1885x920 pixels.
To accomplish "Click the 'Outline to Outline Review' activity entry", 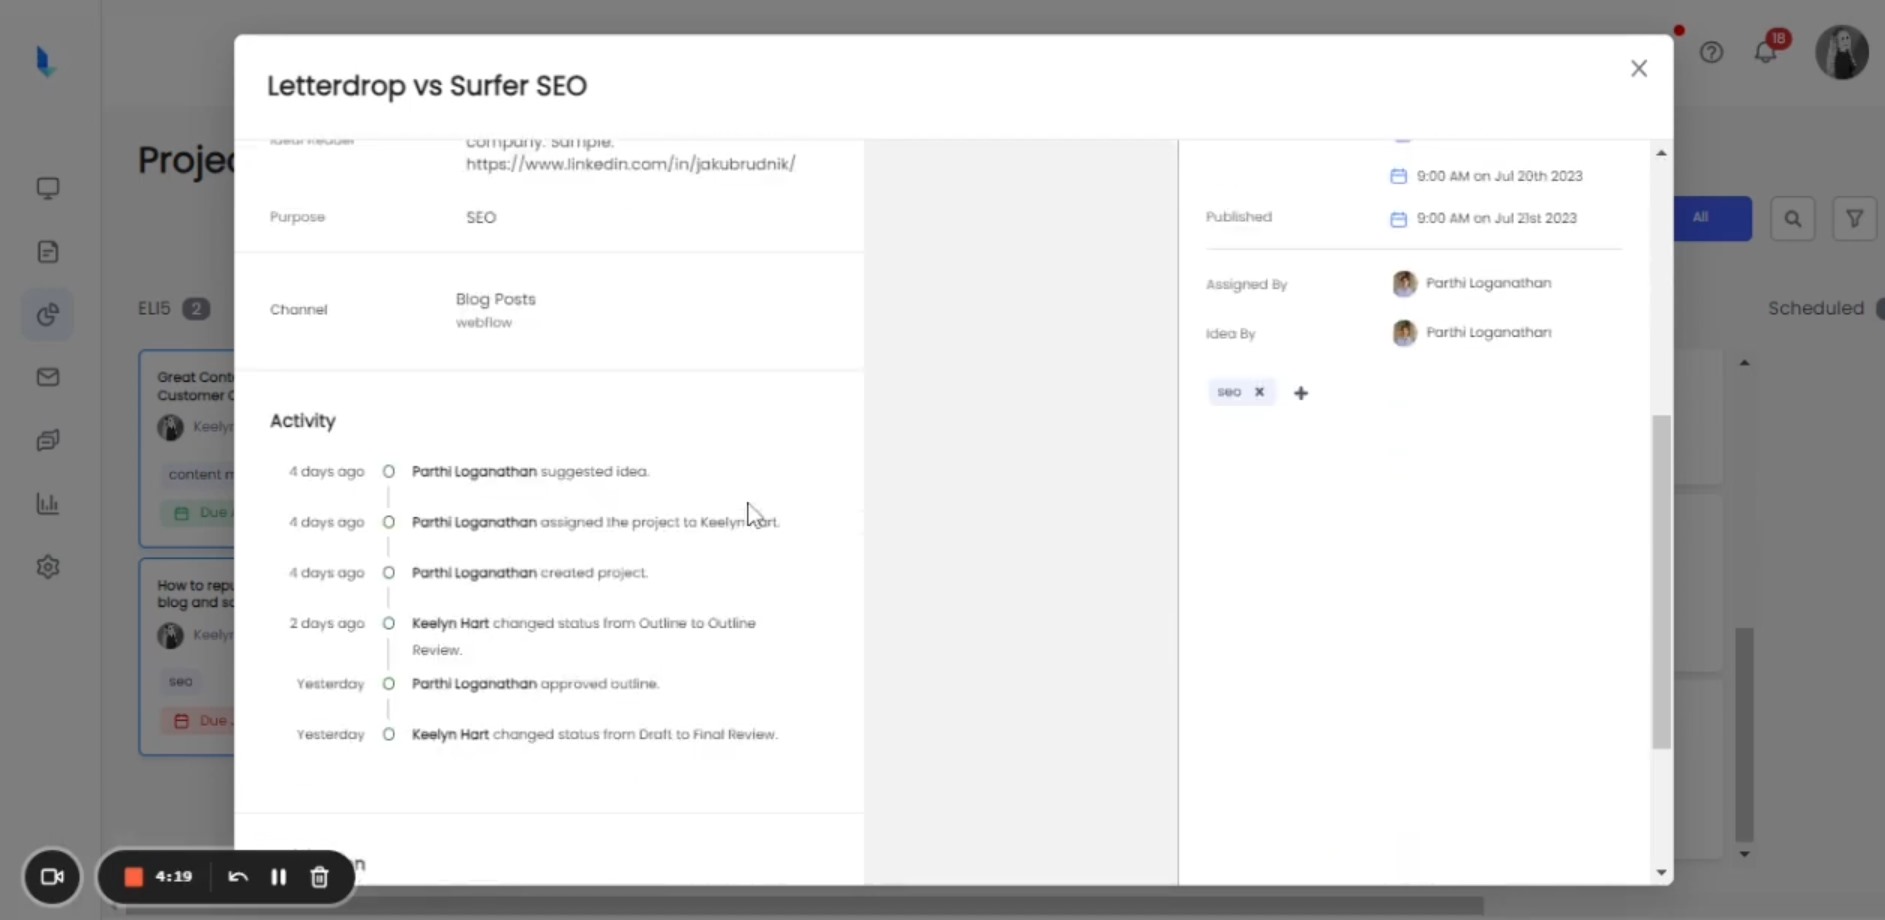I will (x=584, y=636).
